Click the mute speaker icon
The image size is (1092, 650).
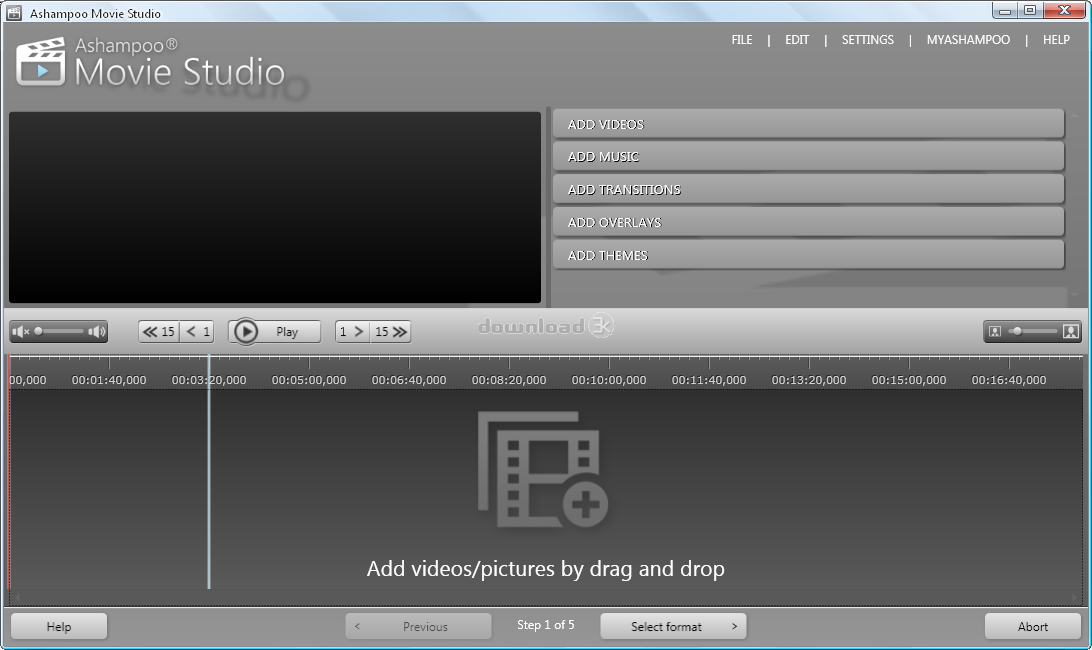21,332
